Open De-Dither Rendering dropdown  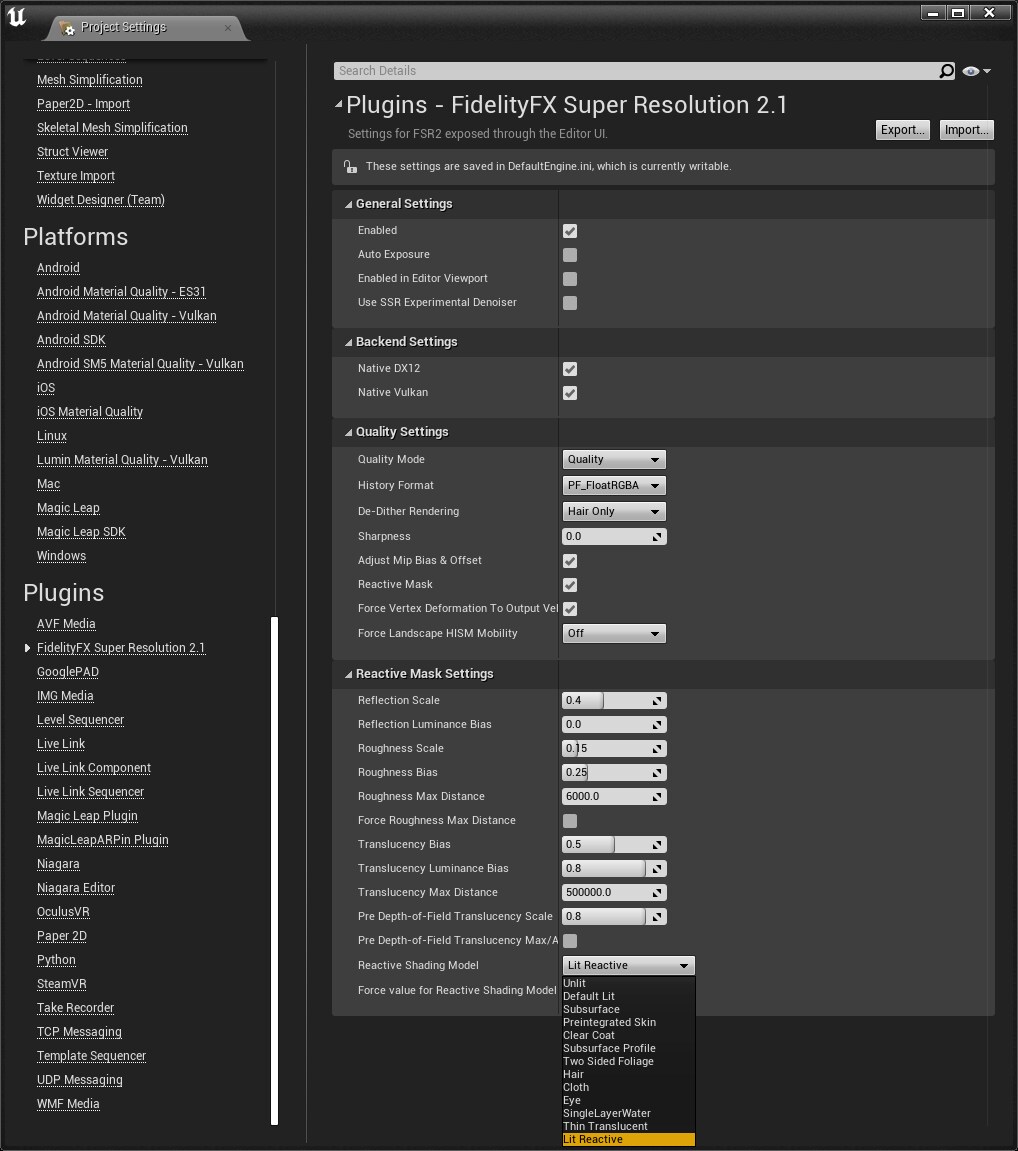(x=614, y=512)
